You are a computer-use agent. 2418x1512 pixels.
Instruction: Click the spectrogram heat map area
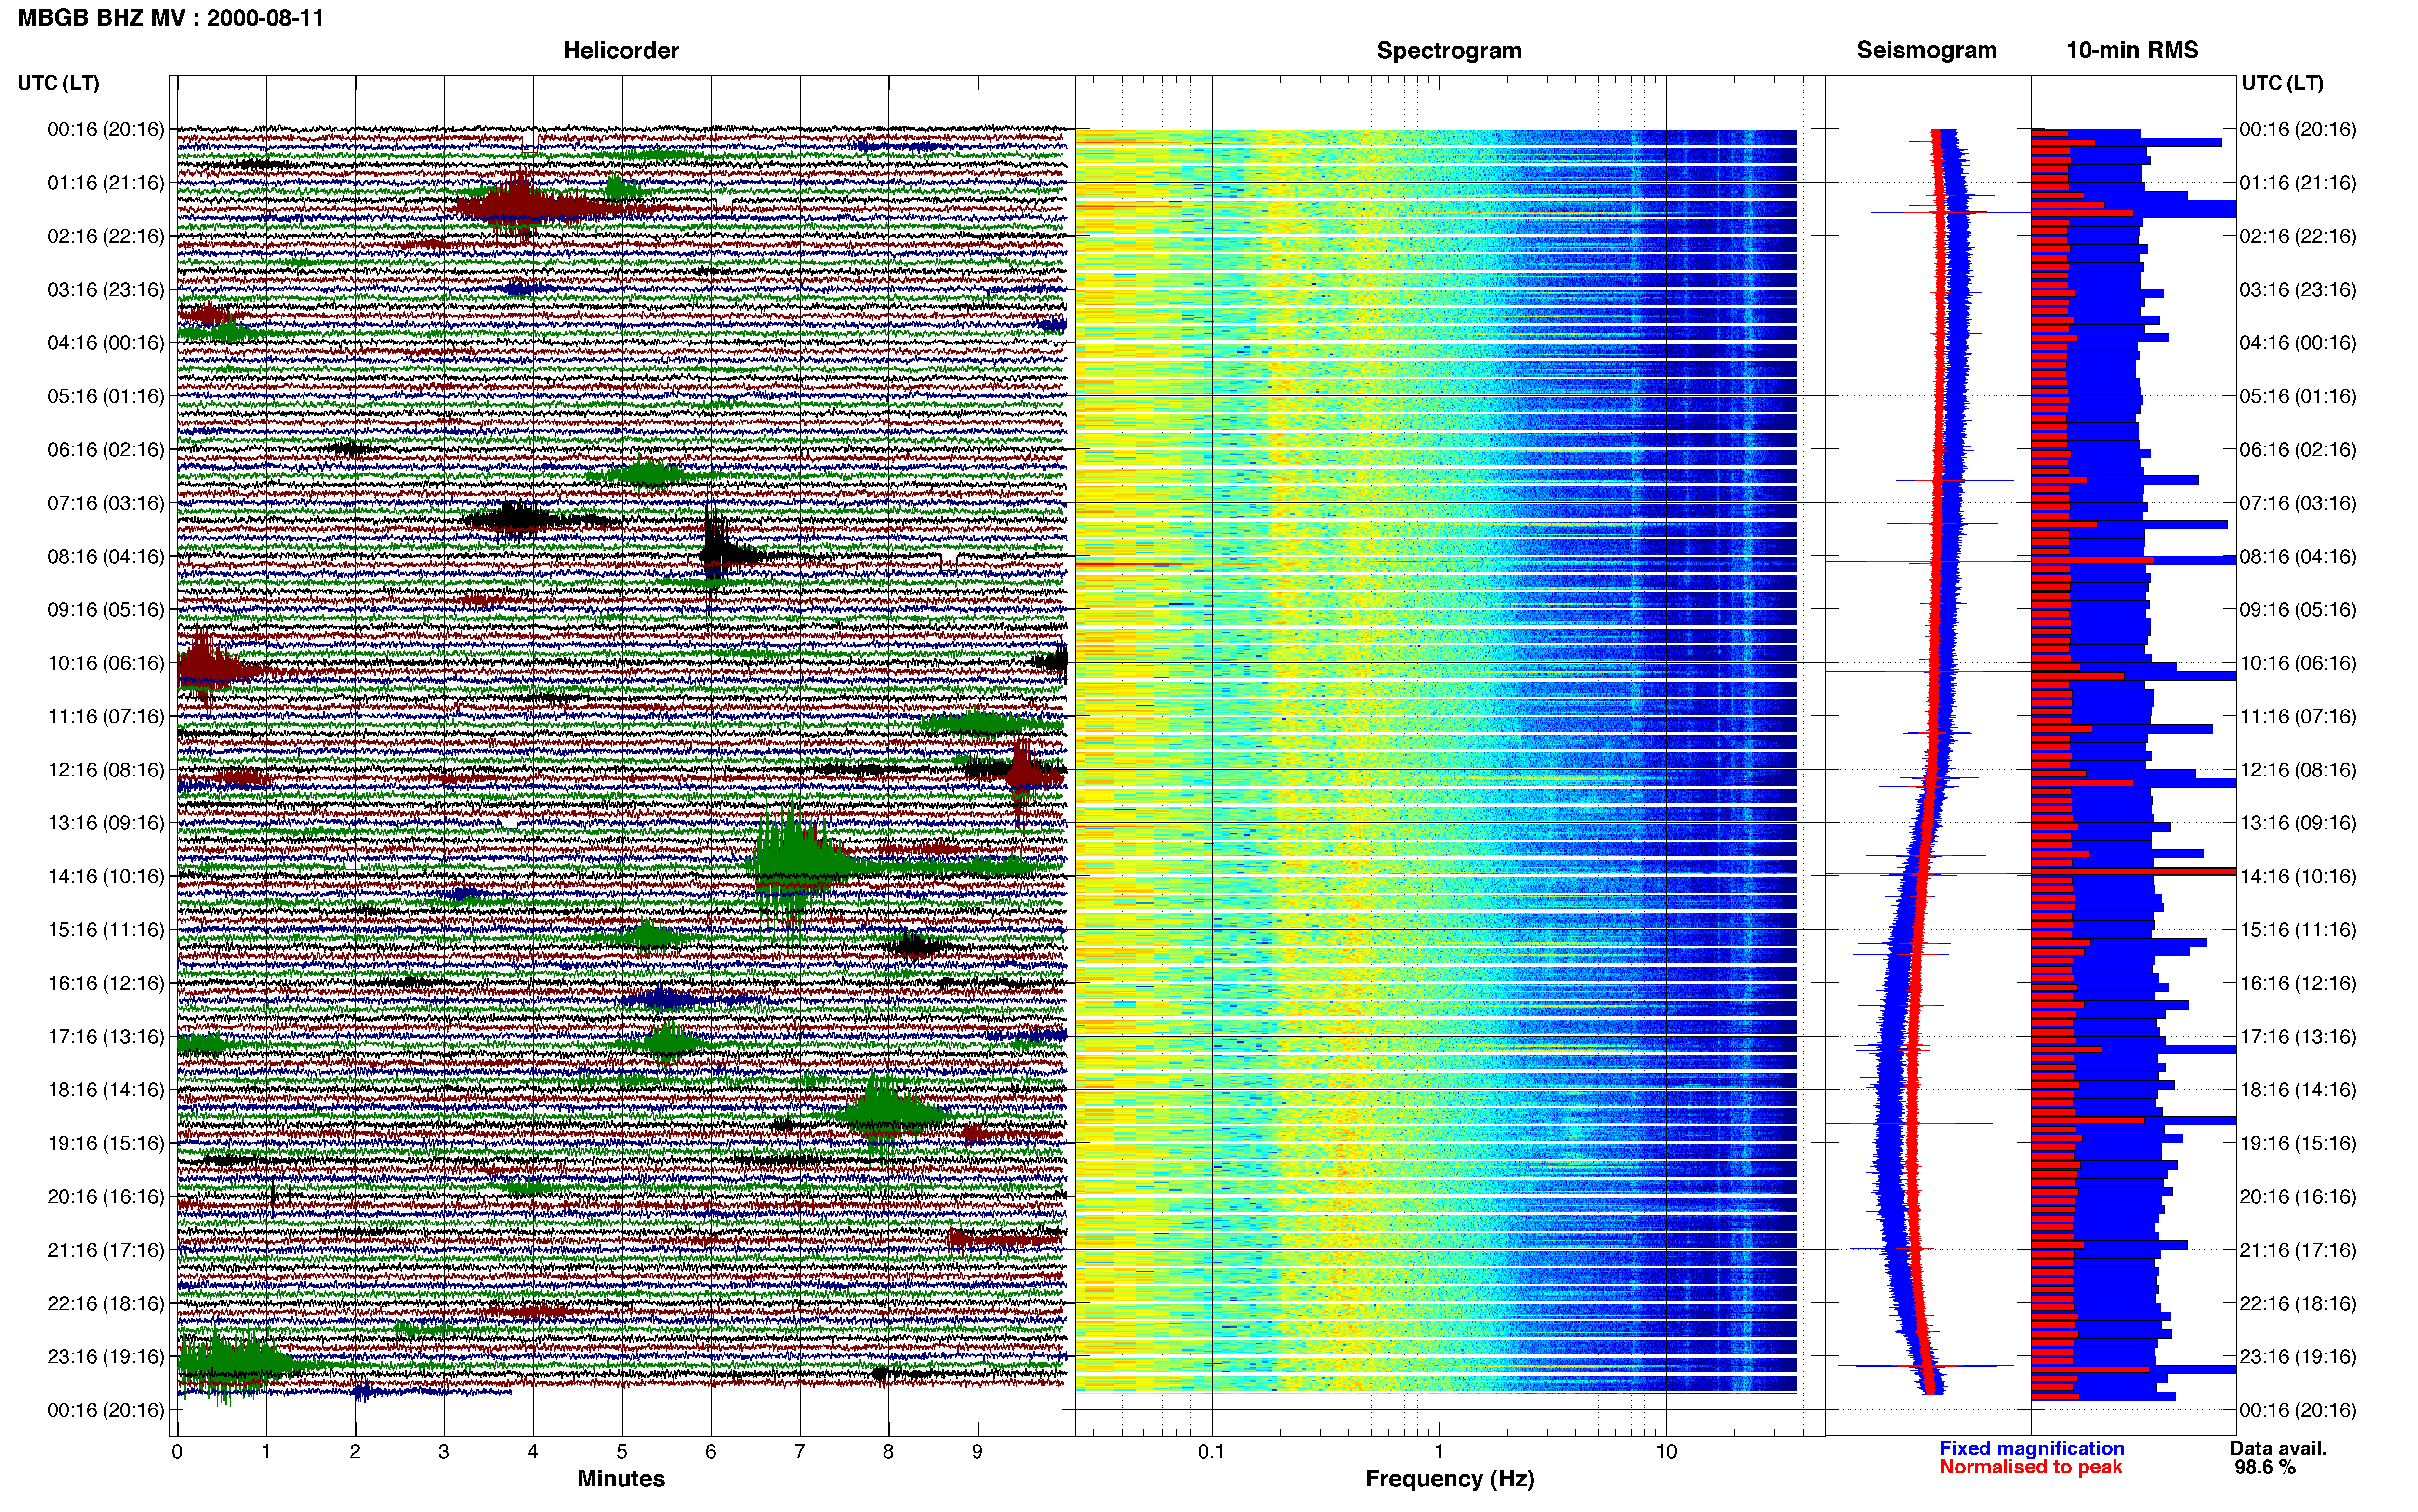coord(1436,760)
